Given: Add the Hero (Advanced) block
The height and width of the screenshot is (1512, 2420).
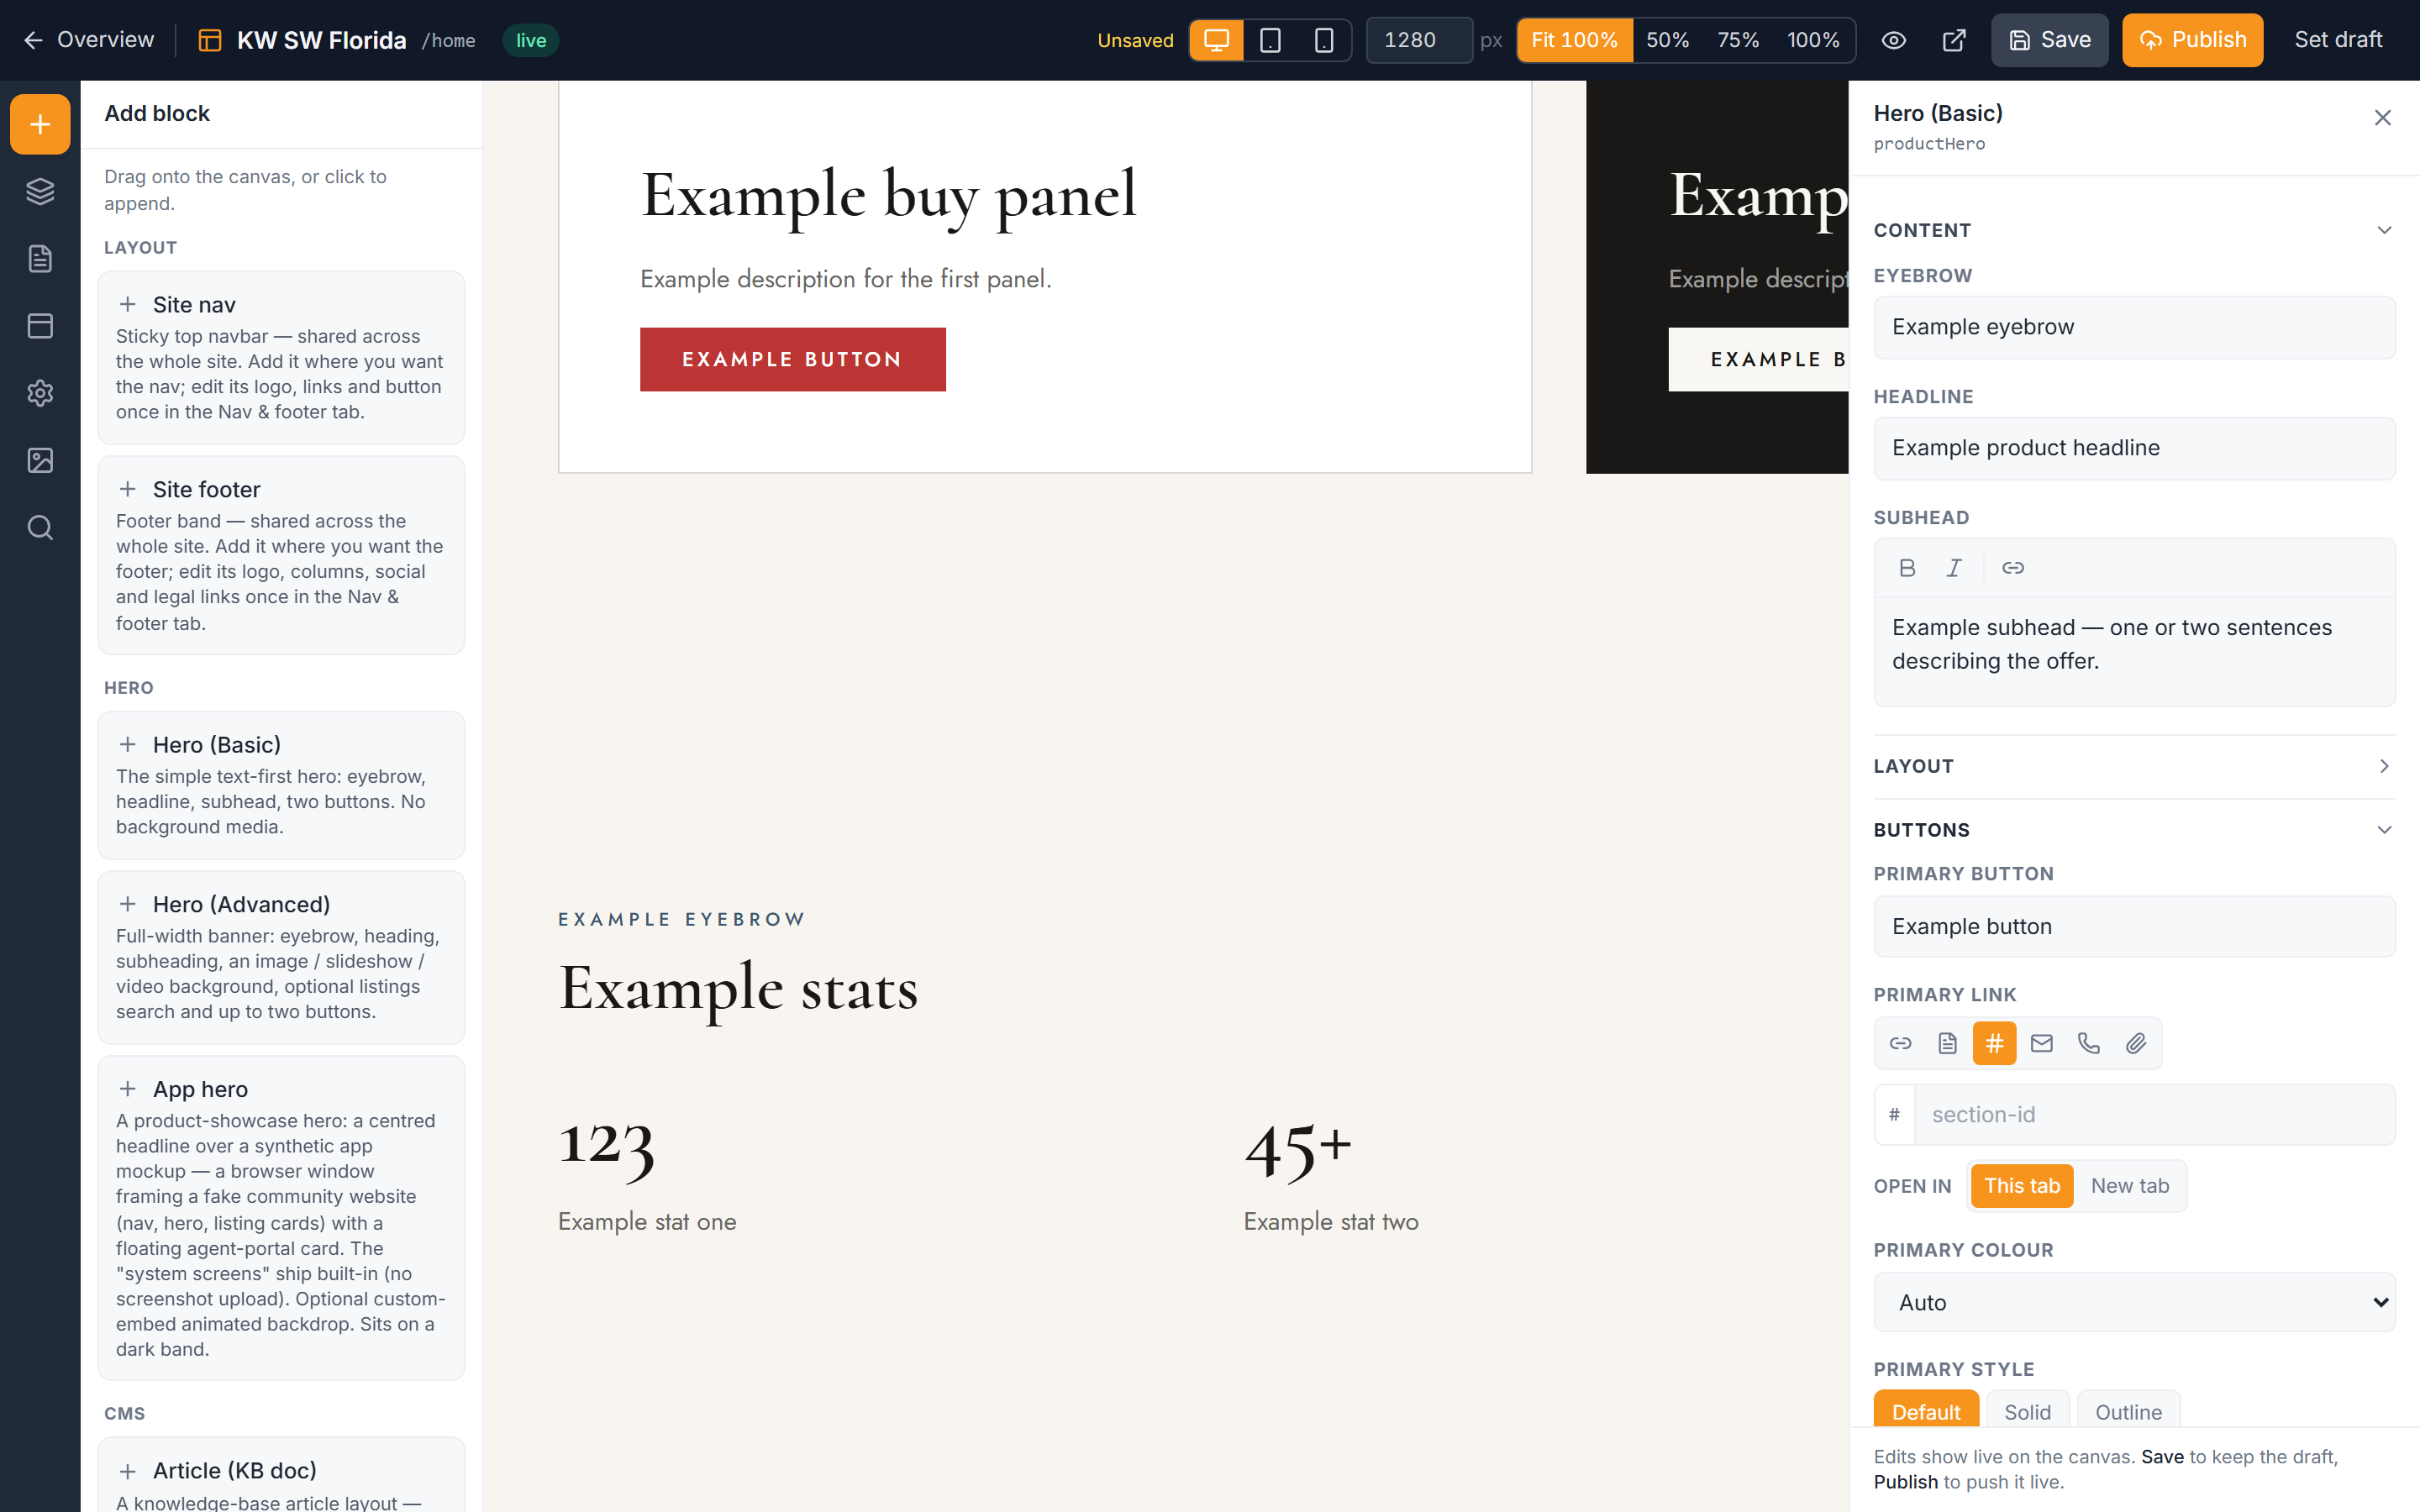Looking at the screenshot, I should tap(281, 957).
